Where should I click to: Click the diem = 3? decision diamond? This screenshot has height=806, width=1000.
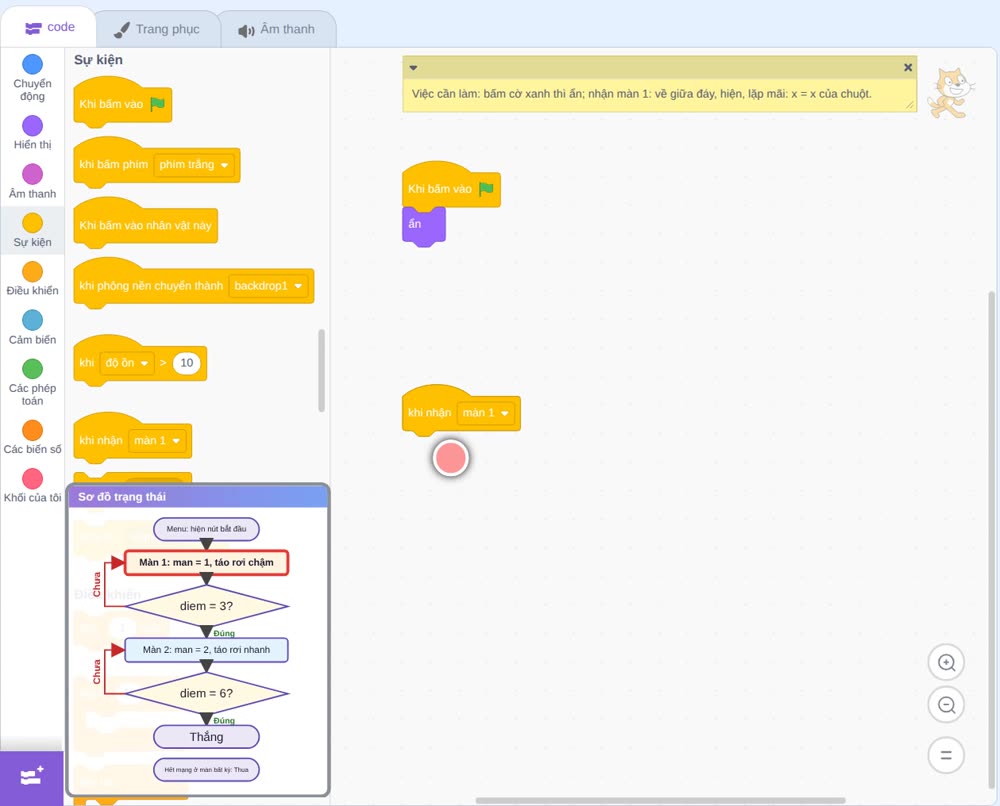(x=206, y=606)
